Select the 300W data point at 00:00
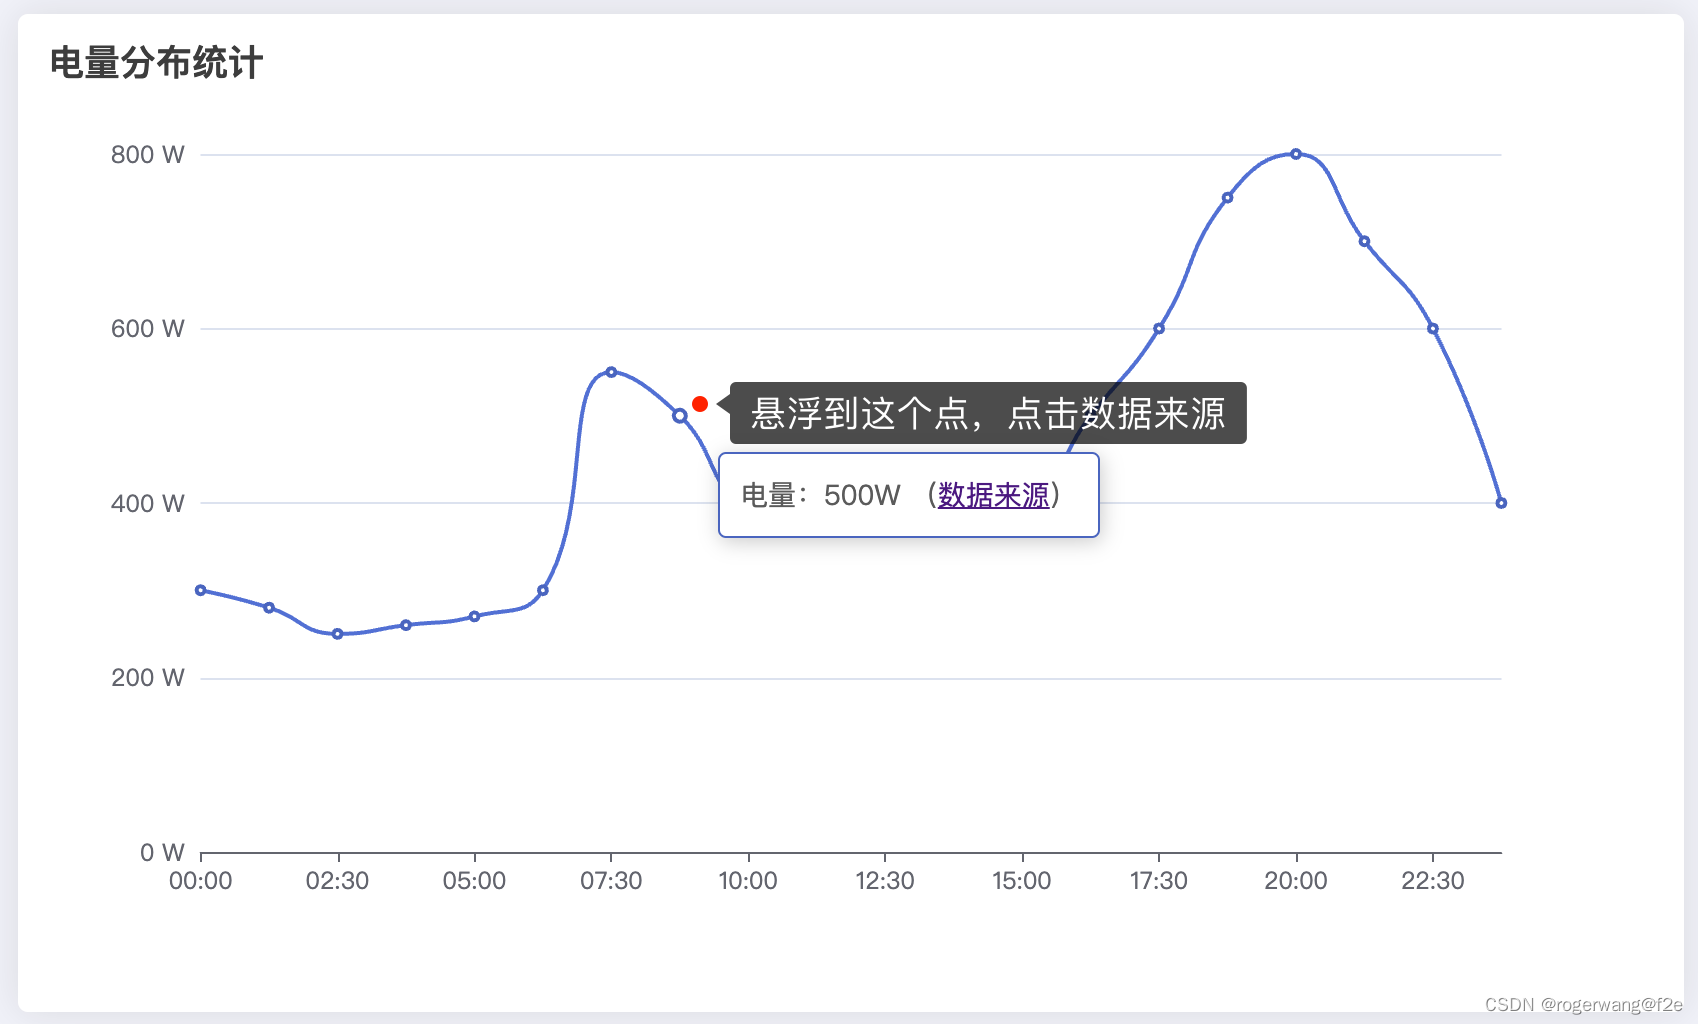 tap(201, 590)
